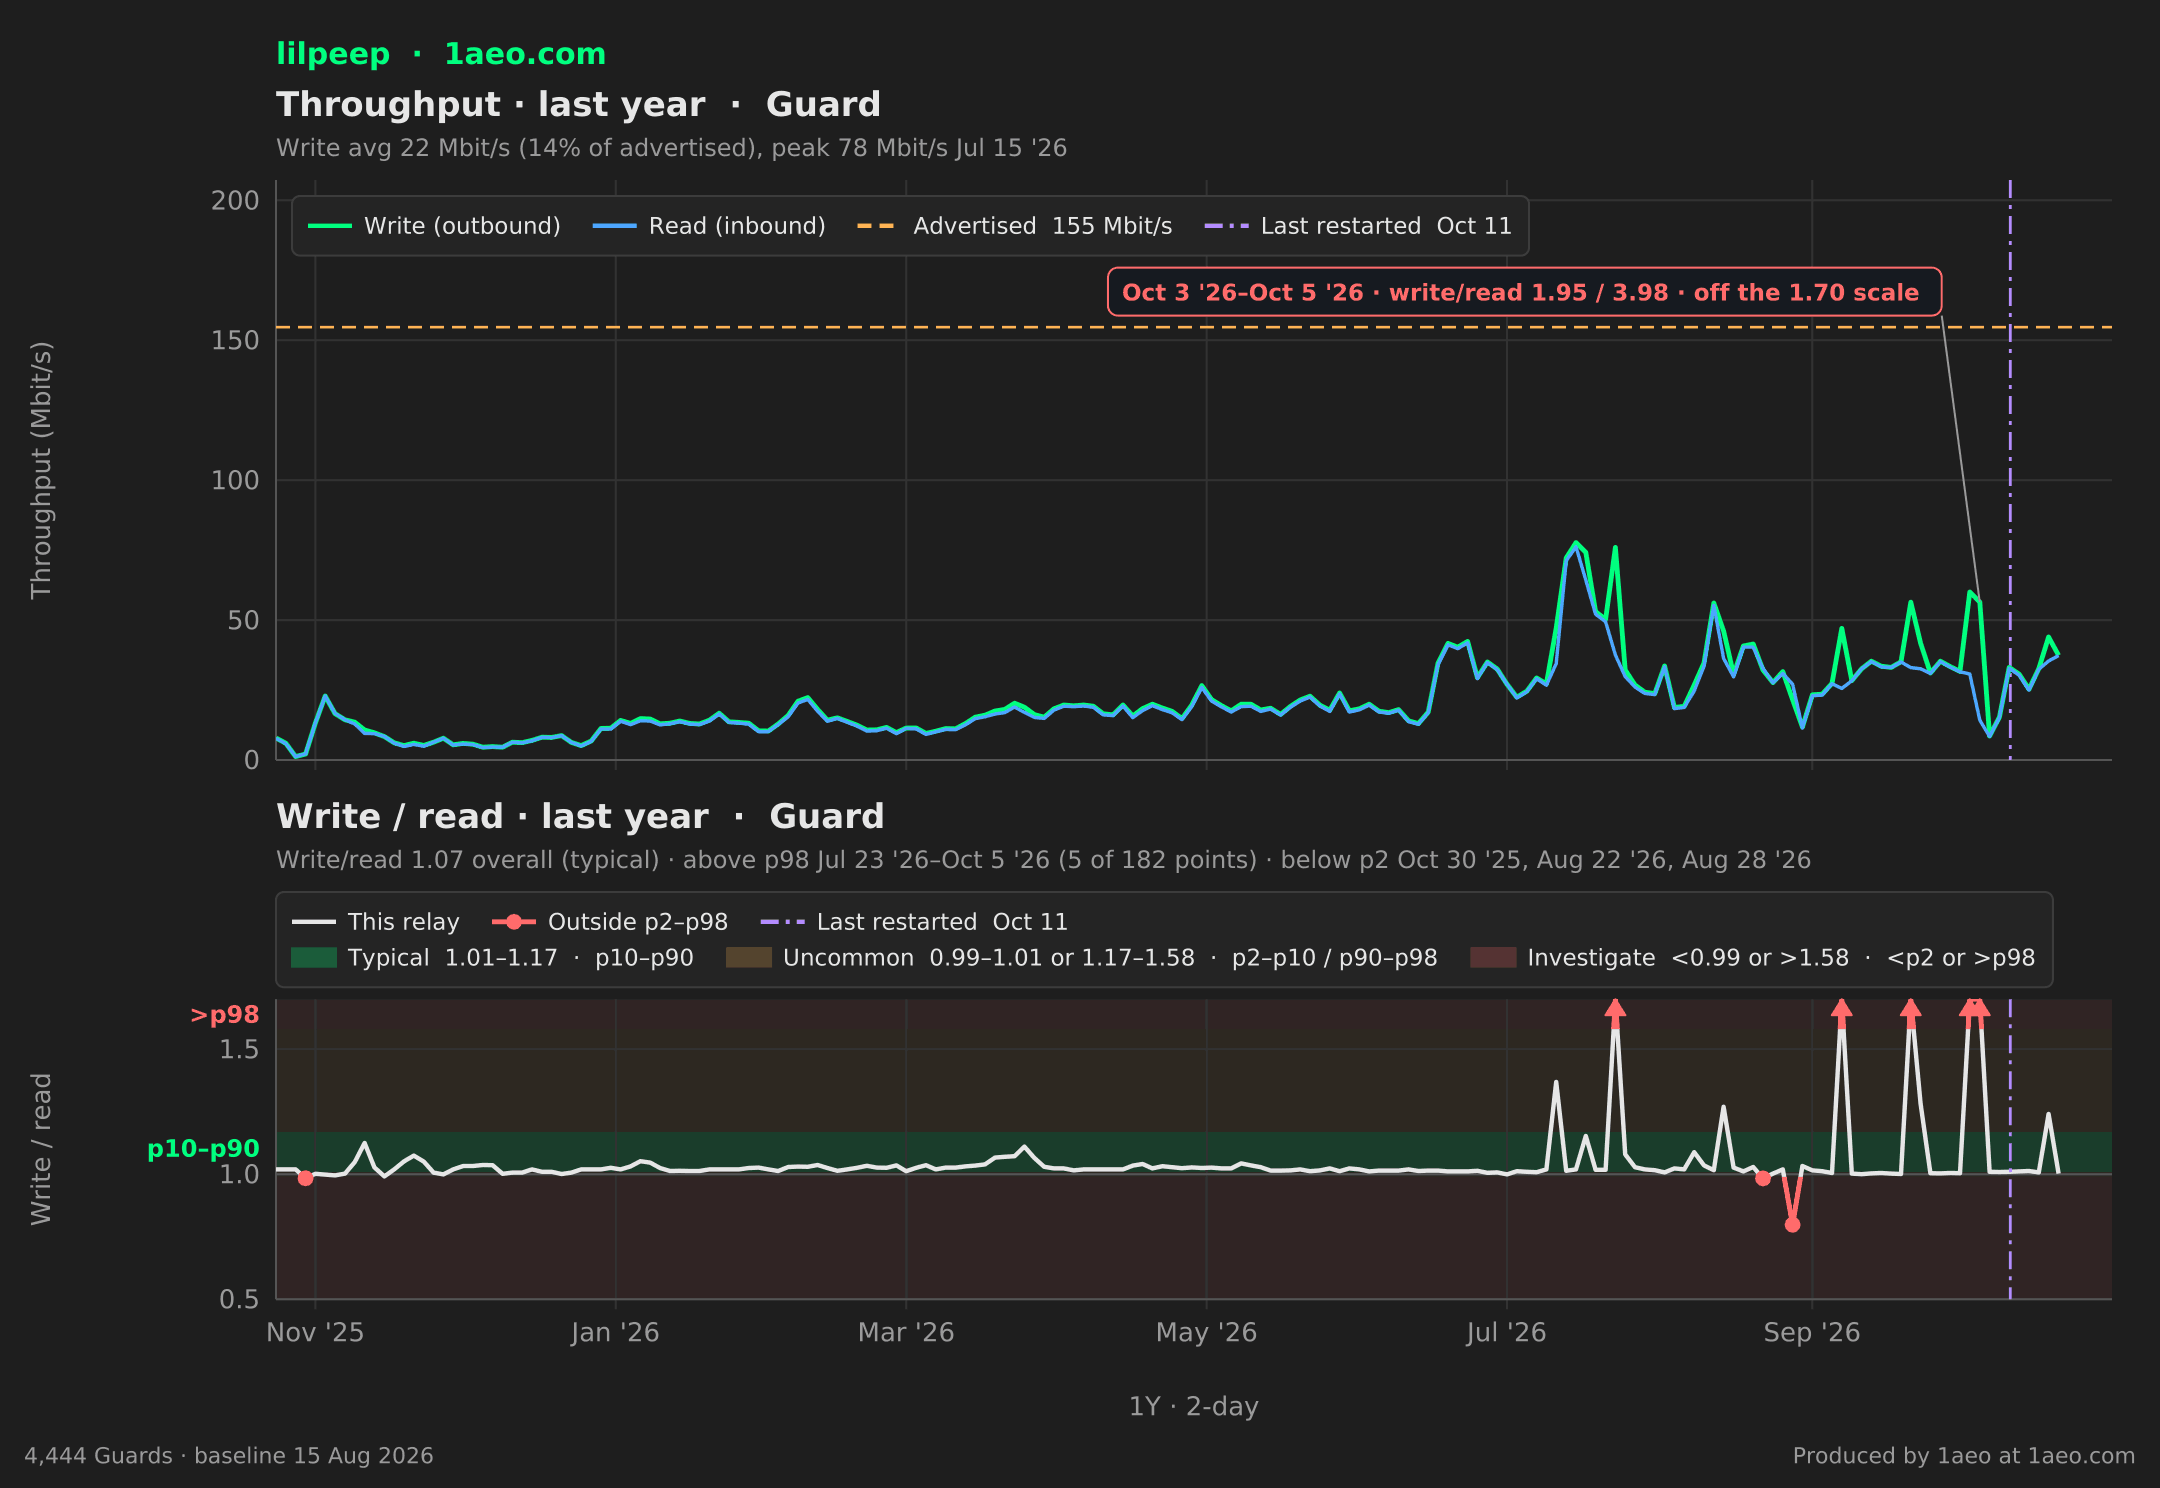
Task: Click the green Typical band swatch
Action: pyautogui.click(x=314, y=958)
